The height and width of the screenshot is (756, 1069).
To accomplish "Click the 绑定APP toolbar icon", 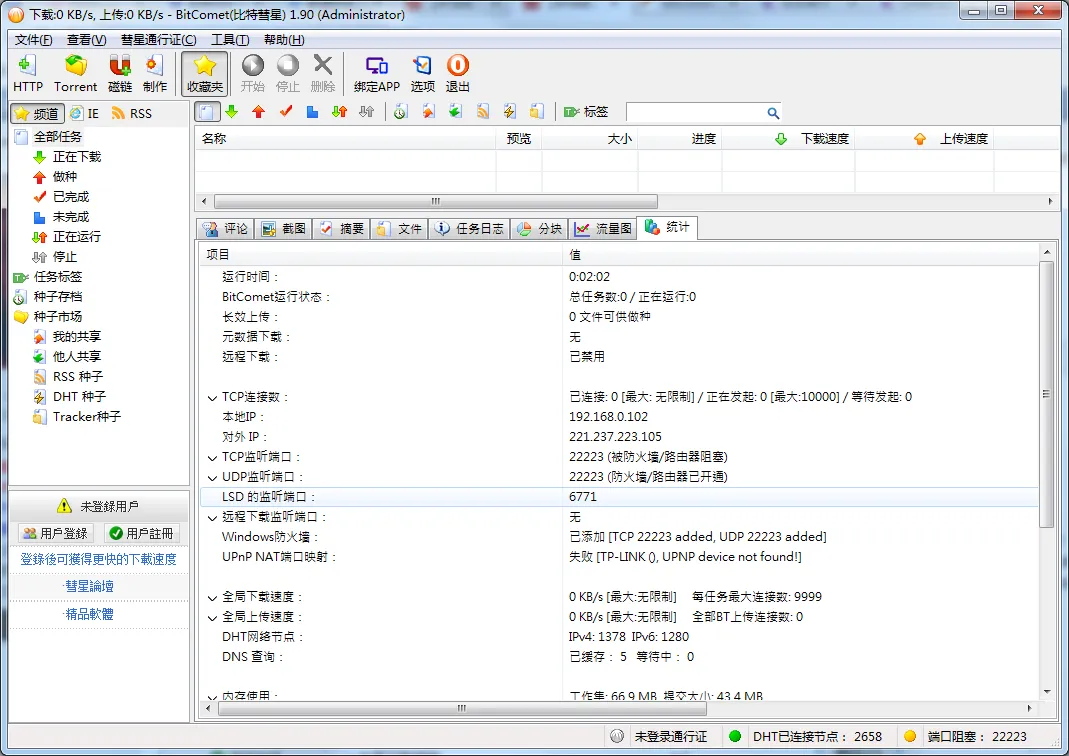I will pos(376,66).
